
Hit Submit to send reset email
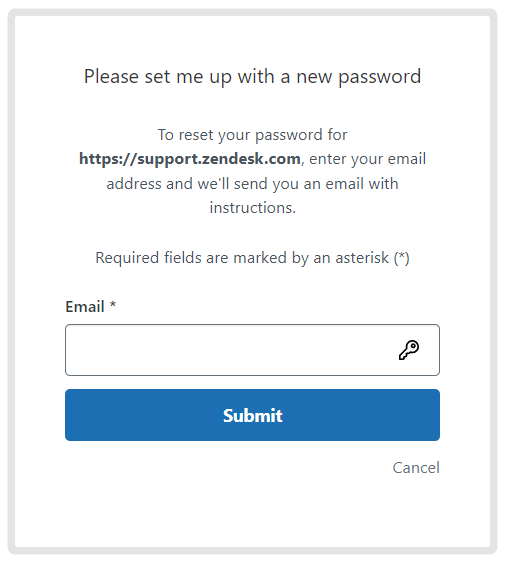pyautogui.click(x=252, y=415)
